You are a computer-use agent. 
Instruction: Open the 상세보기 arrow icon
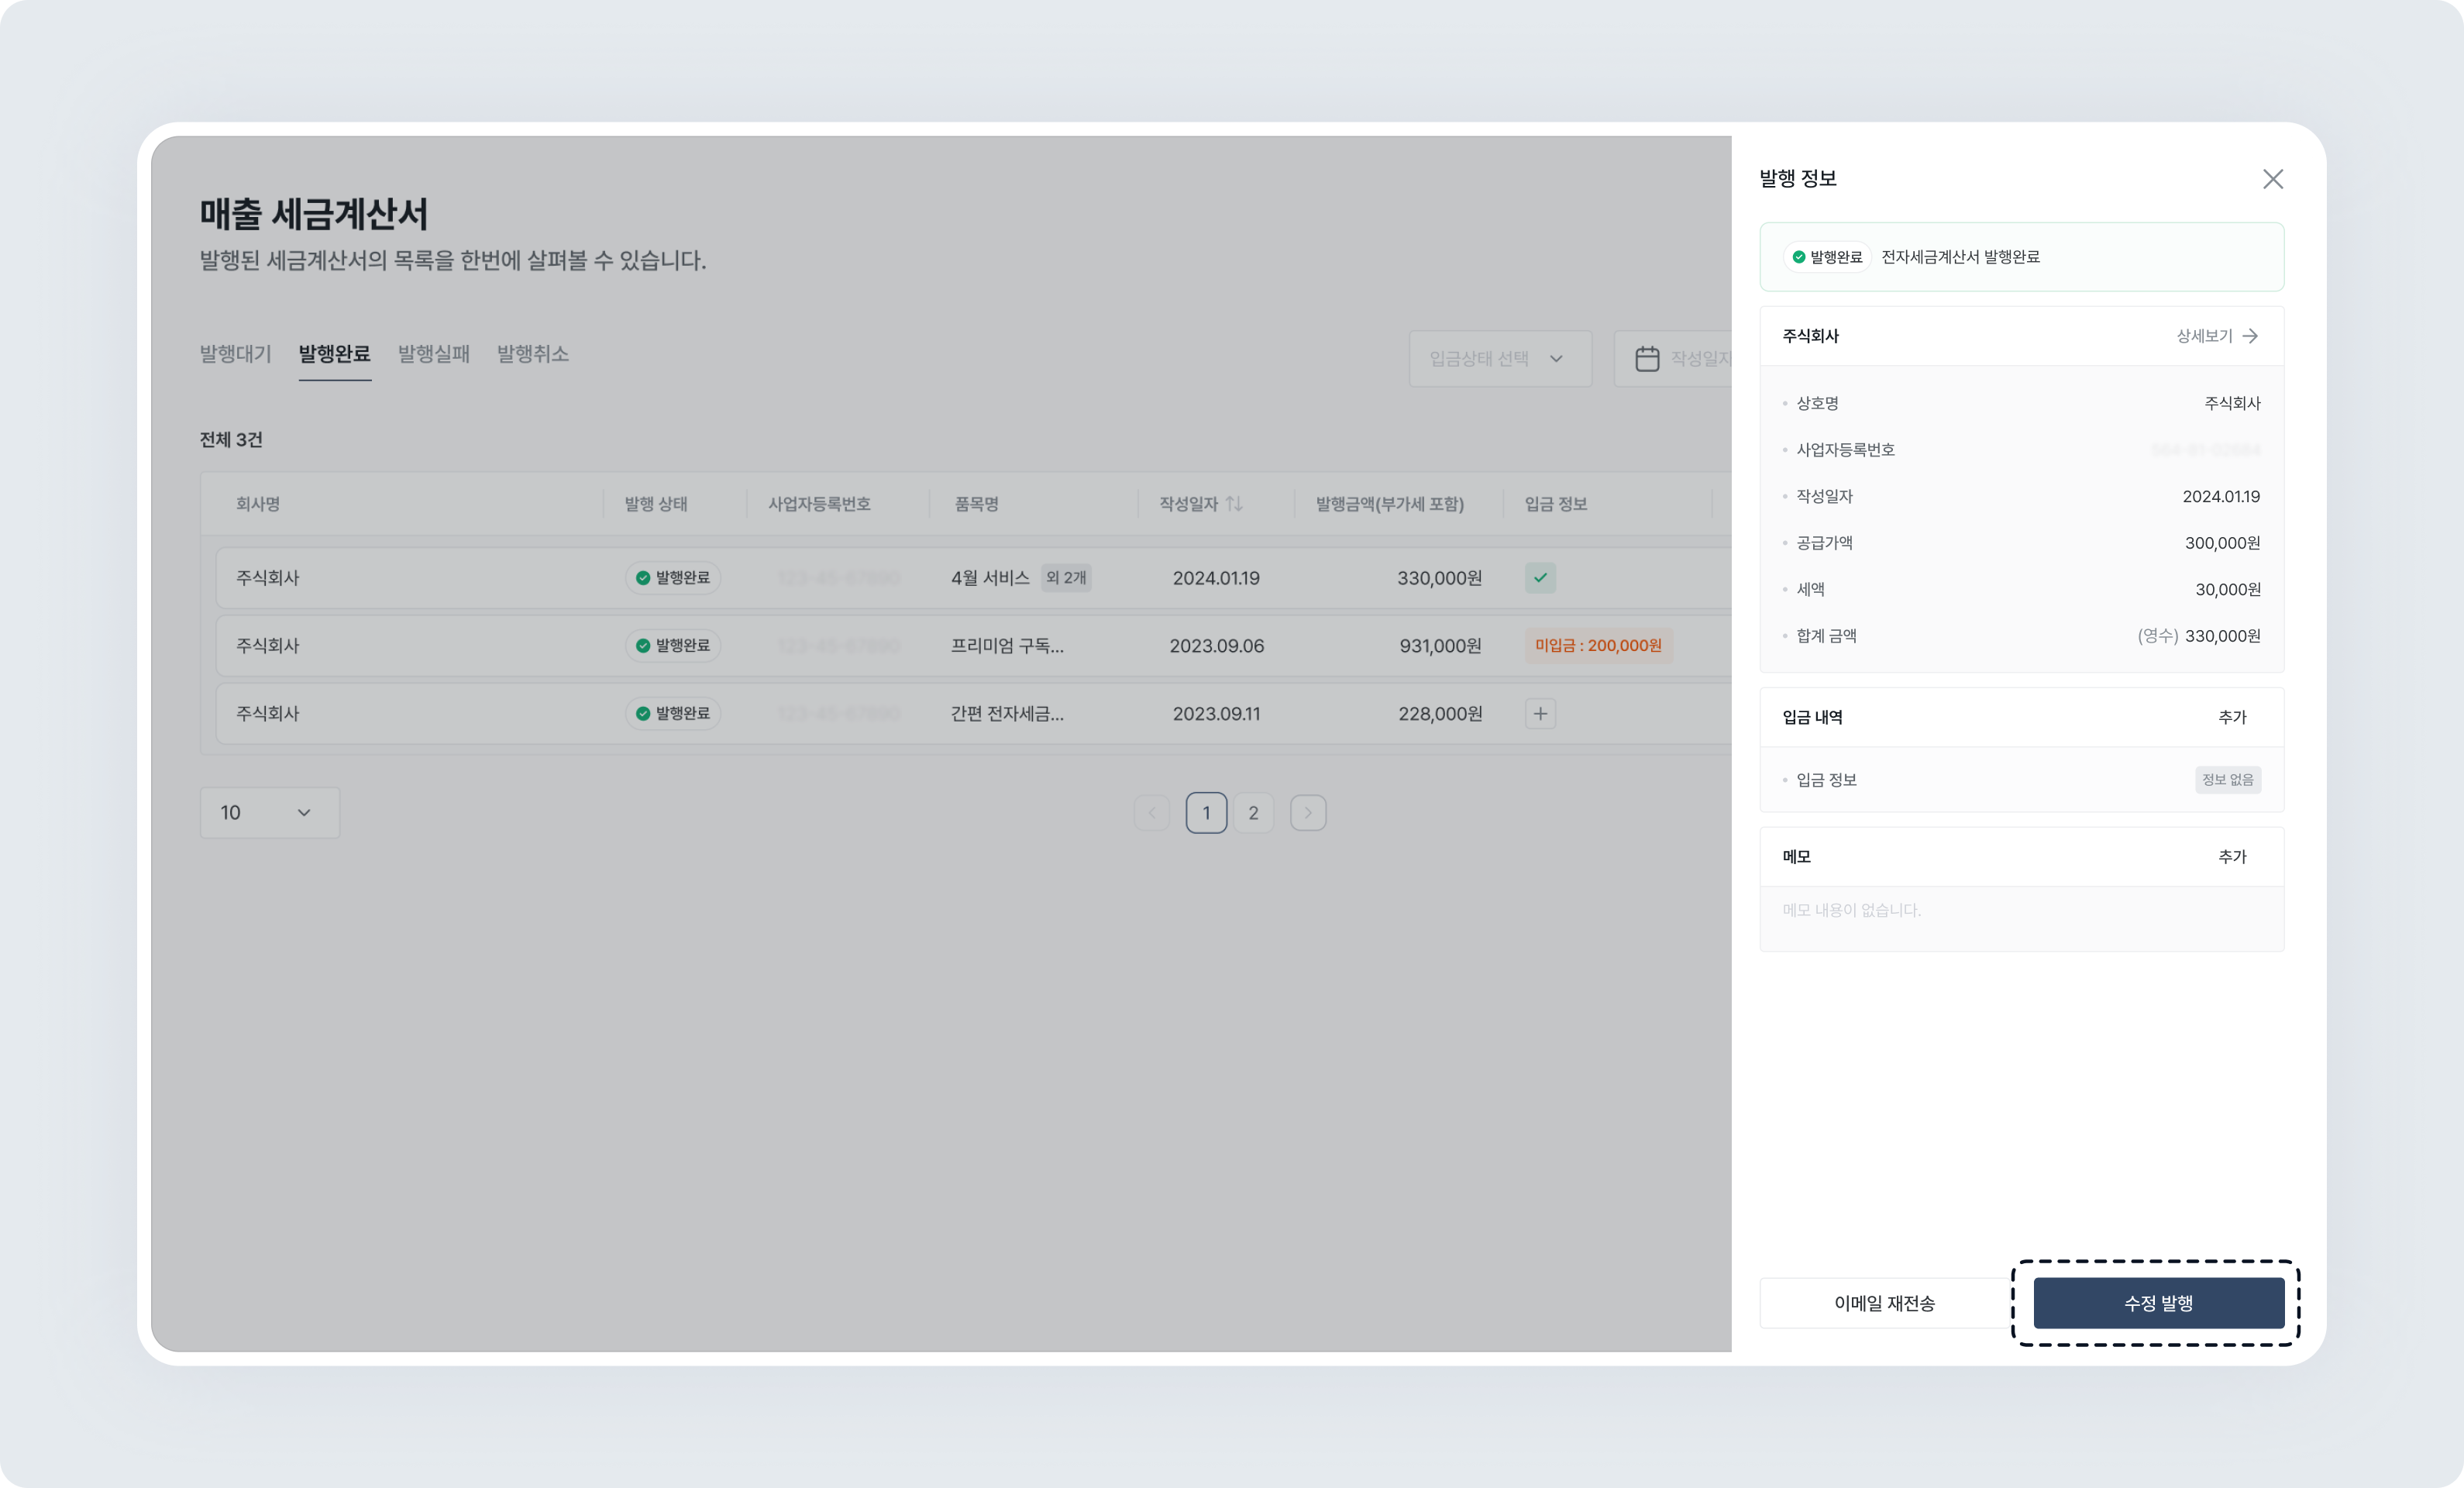(x=2252, y=336)
